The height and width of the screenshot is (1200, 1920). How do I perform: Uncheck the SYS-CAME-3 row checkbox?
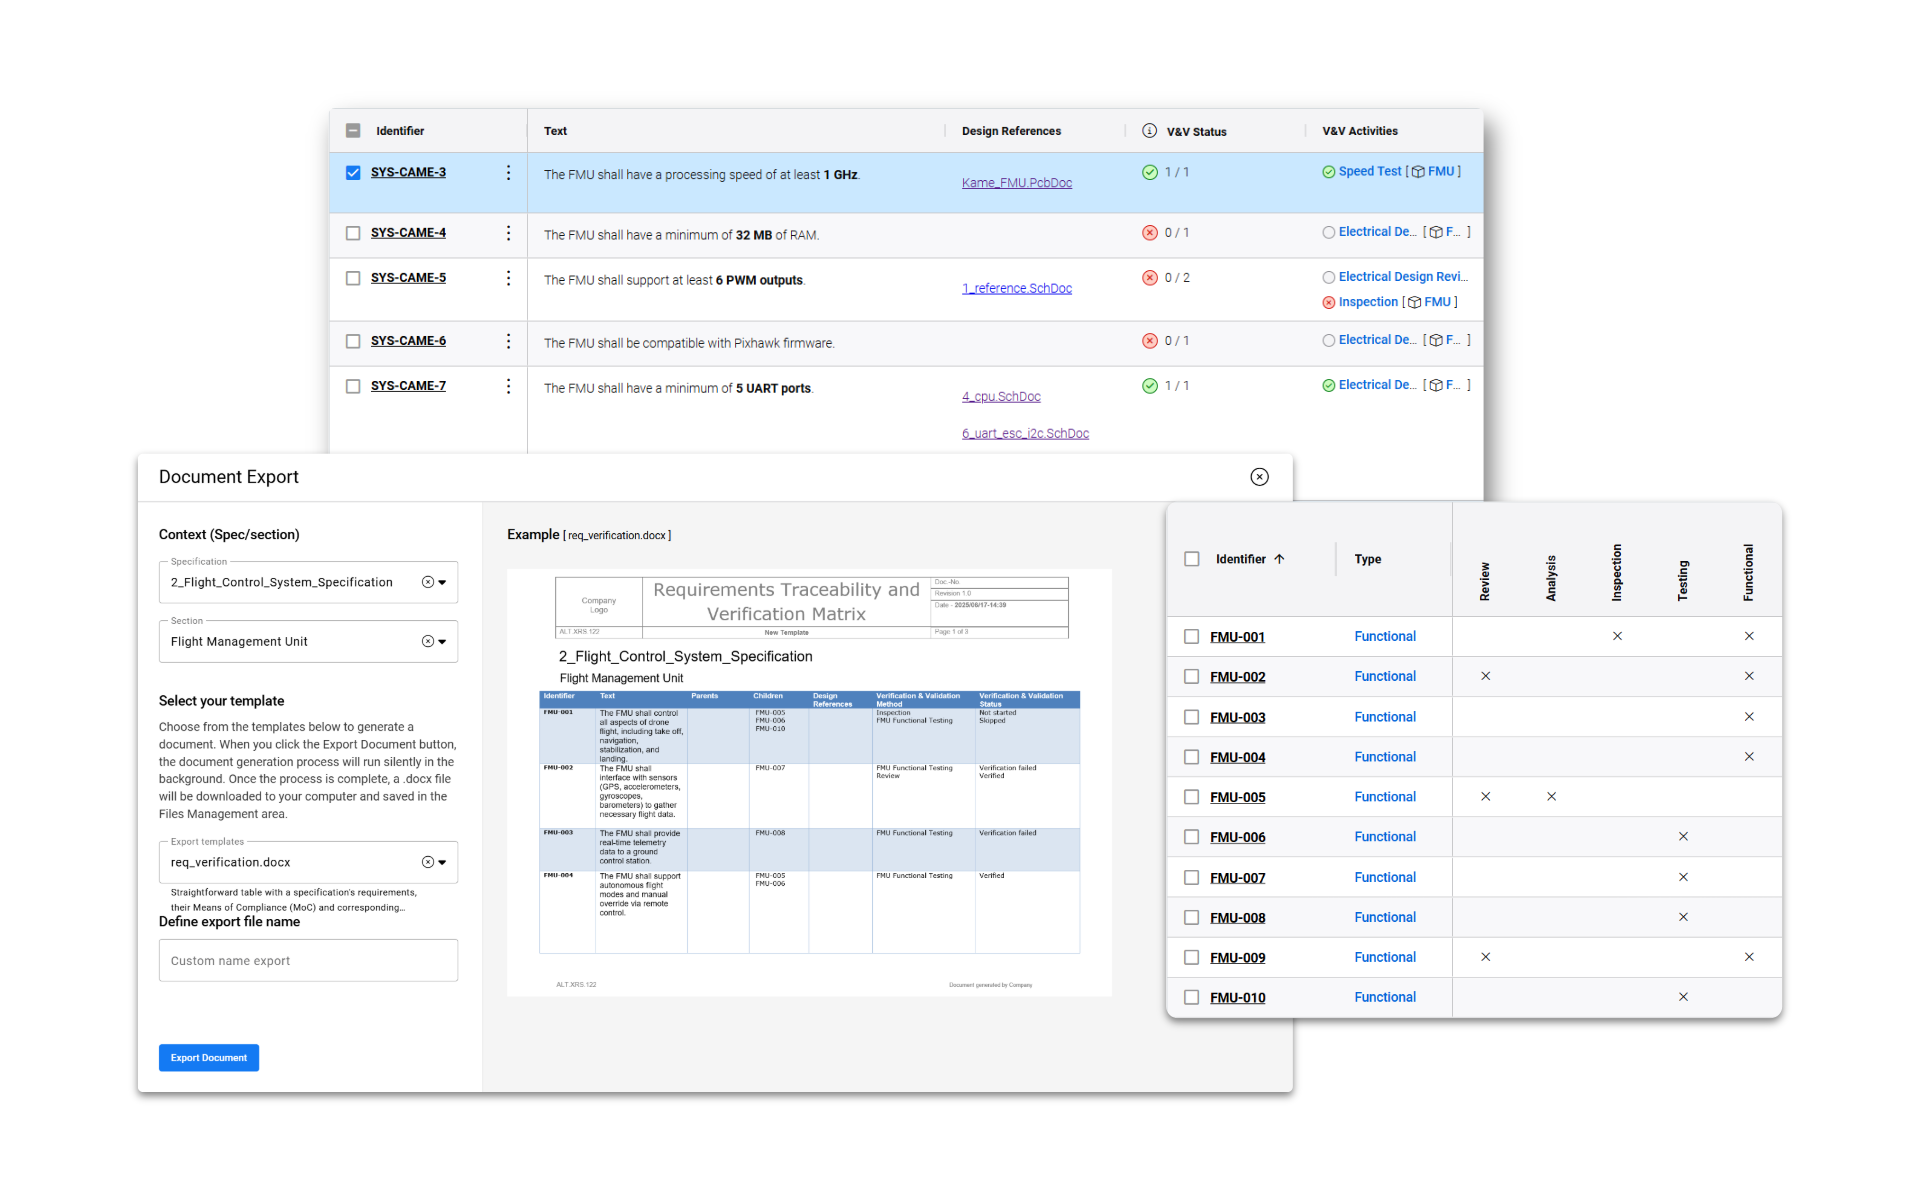353,173
